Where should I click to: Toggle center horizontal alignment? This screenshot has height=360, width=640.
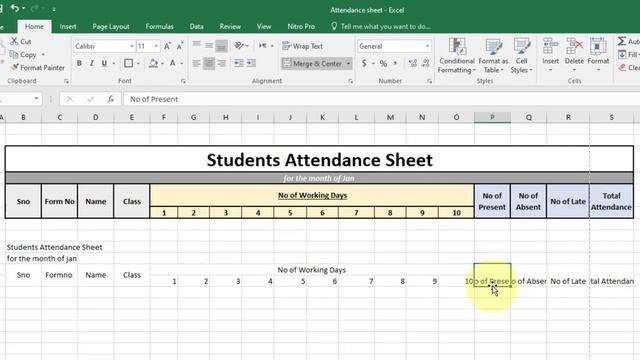[209, 63]
